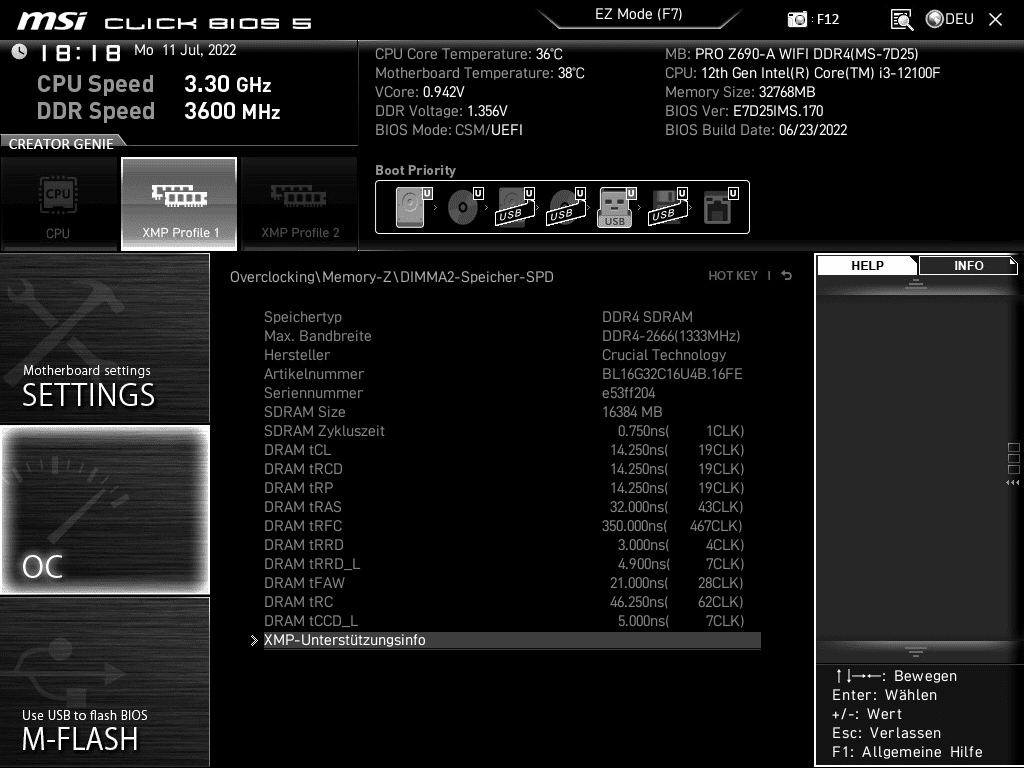The image size is (1024, 768).
Task: Click the DDR Speed 3600 MHz readout
Action: click(x=159, y=111)
